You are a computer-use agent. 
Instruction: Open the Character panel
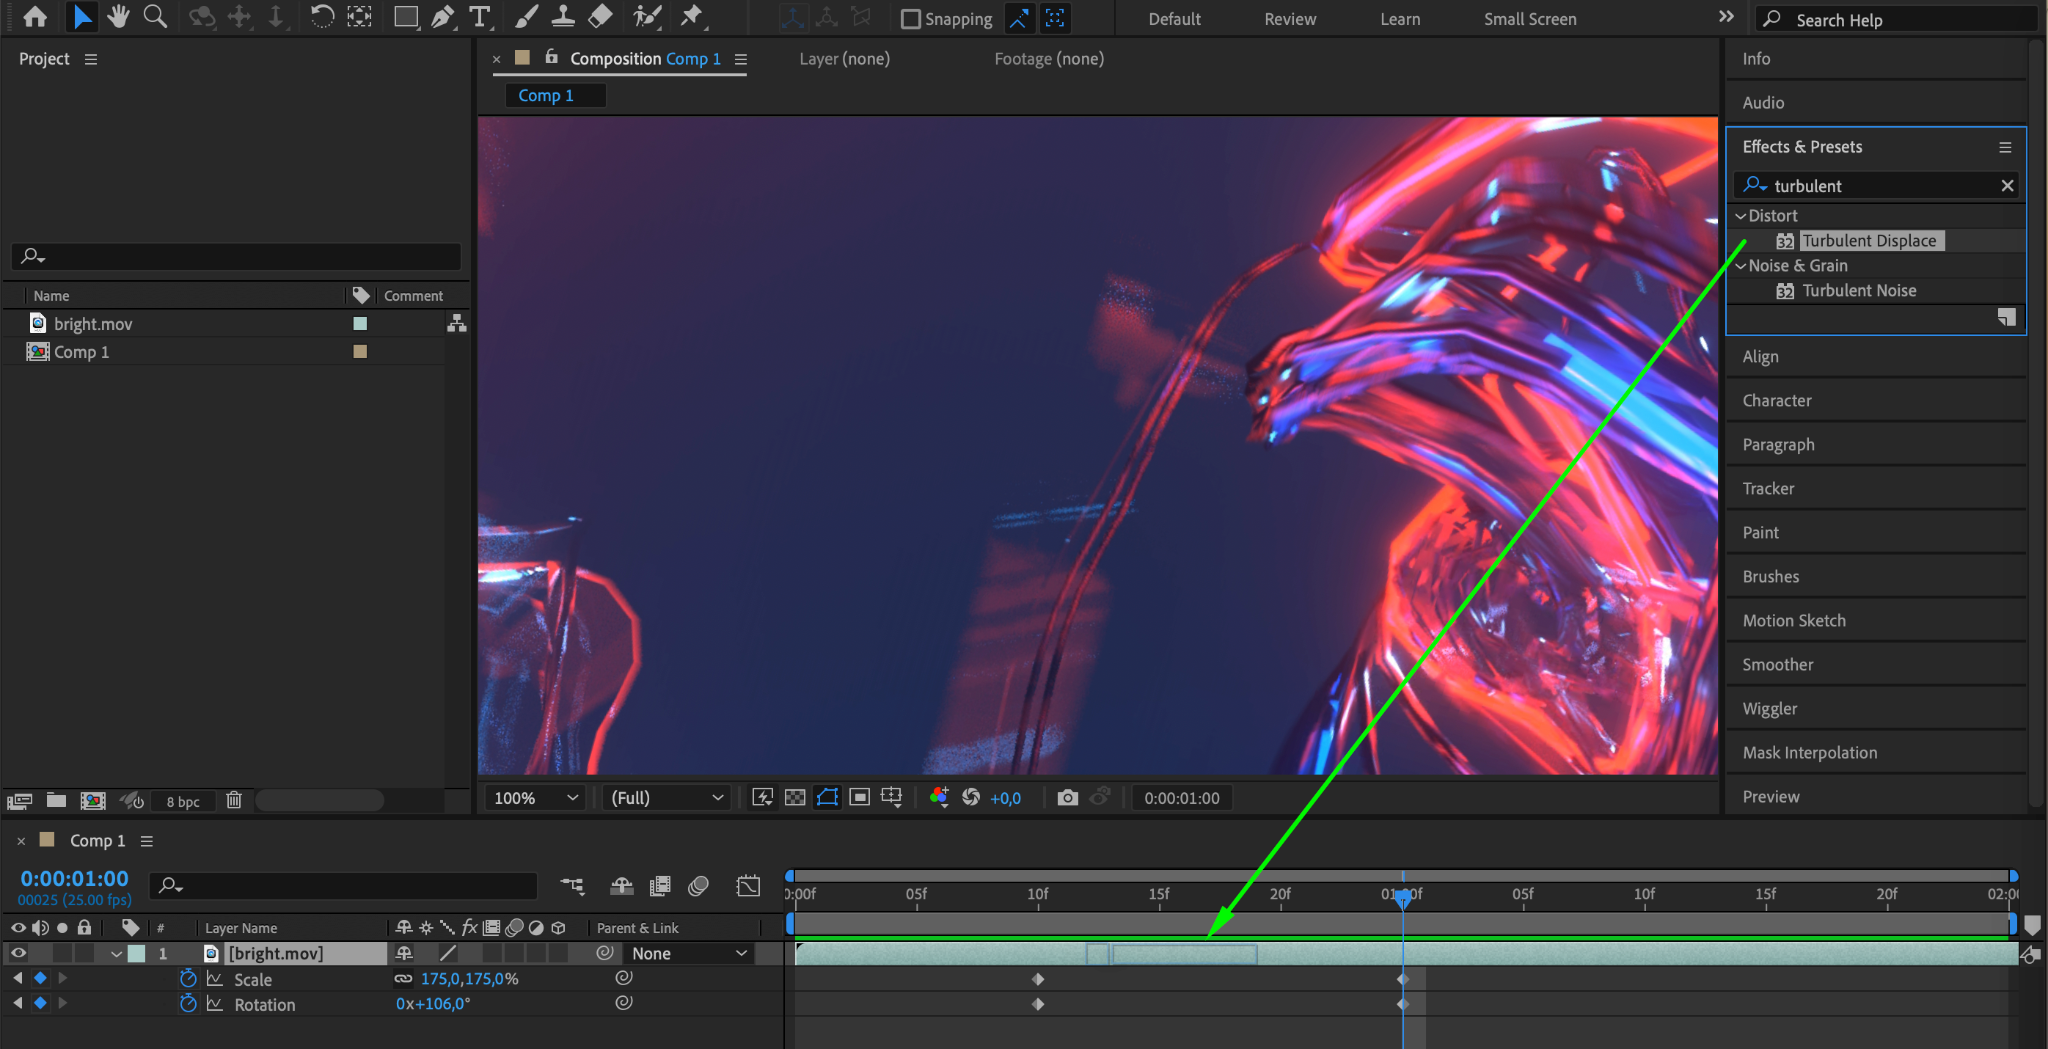point(1777,401)
